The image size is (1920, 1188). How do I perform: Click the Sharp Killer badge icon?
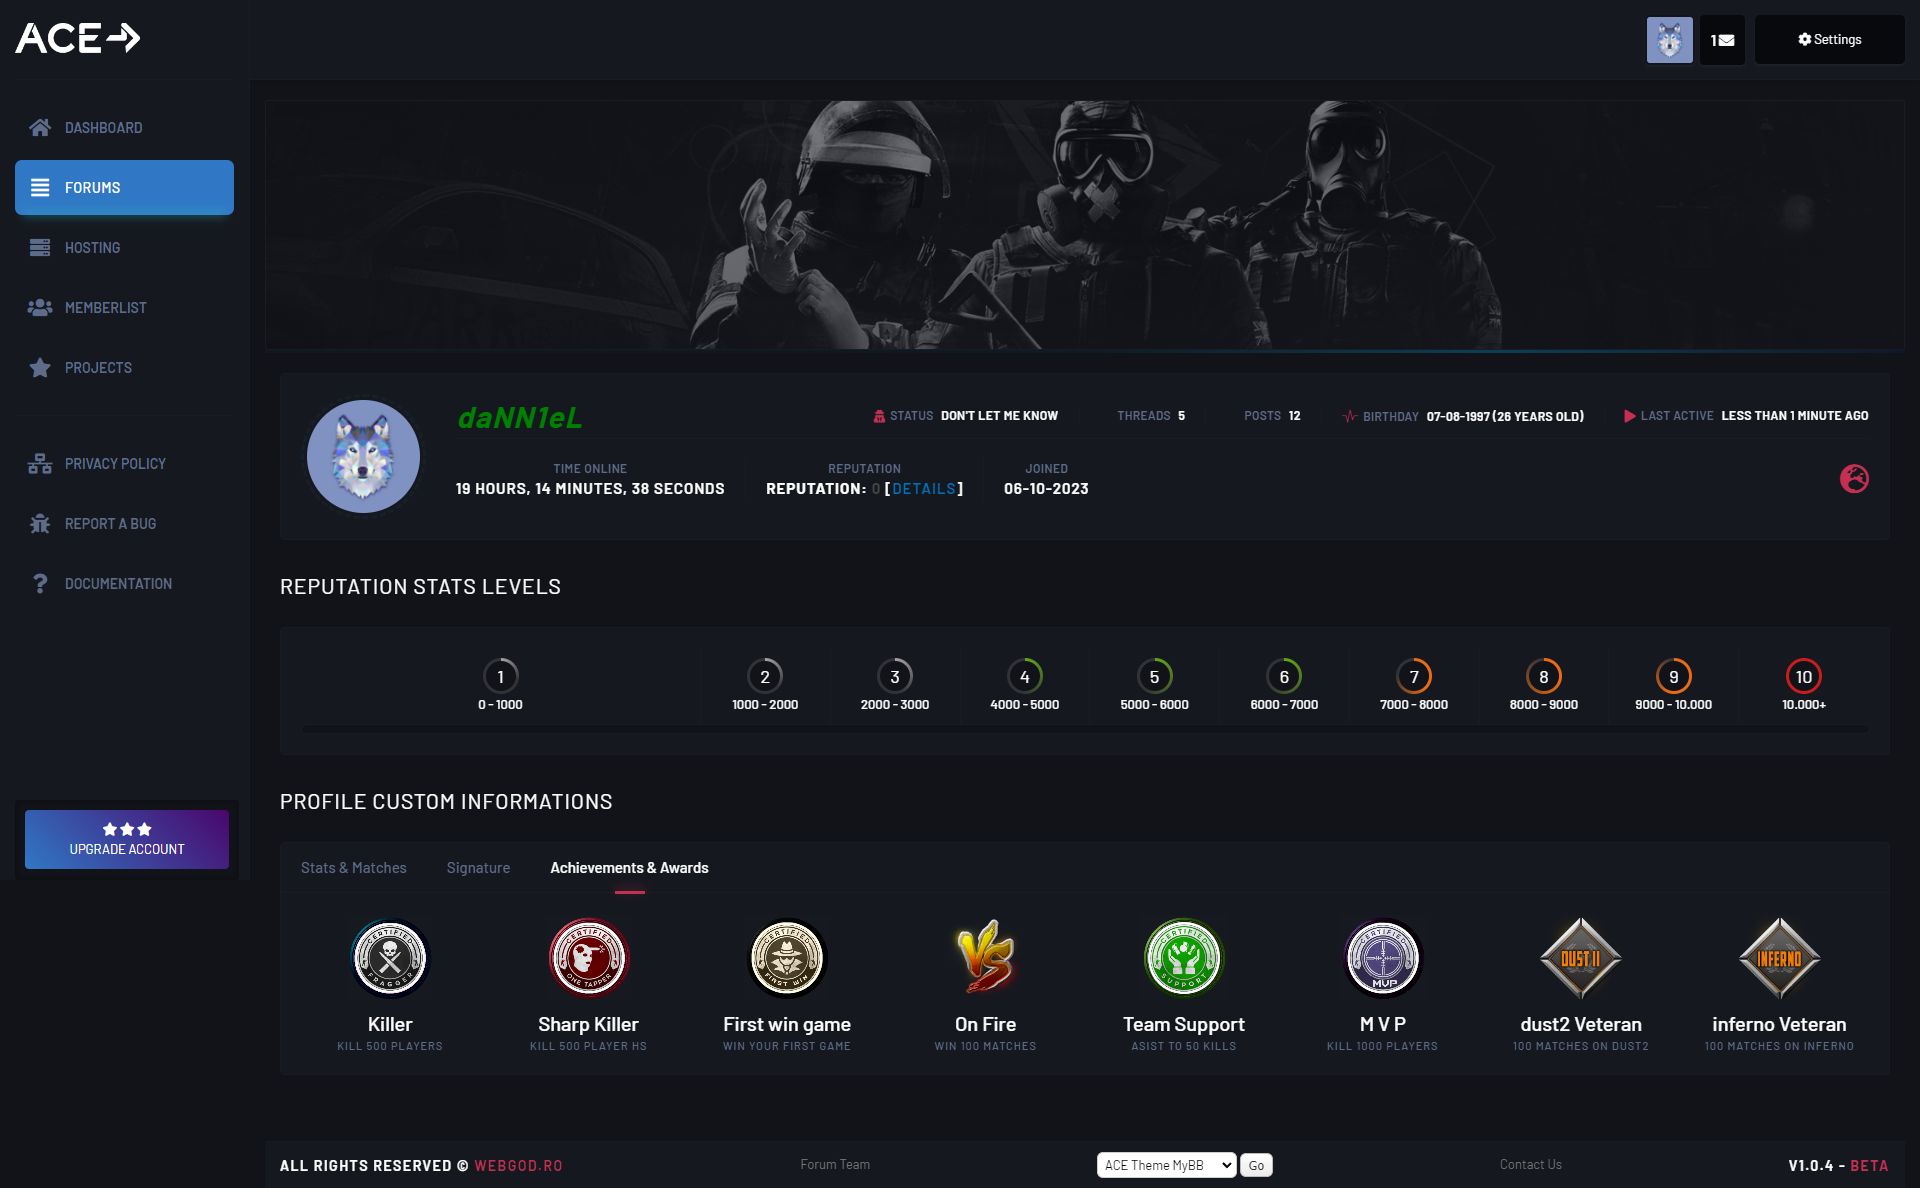click(588, 958)
